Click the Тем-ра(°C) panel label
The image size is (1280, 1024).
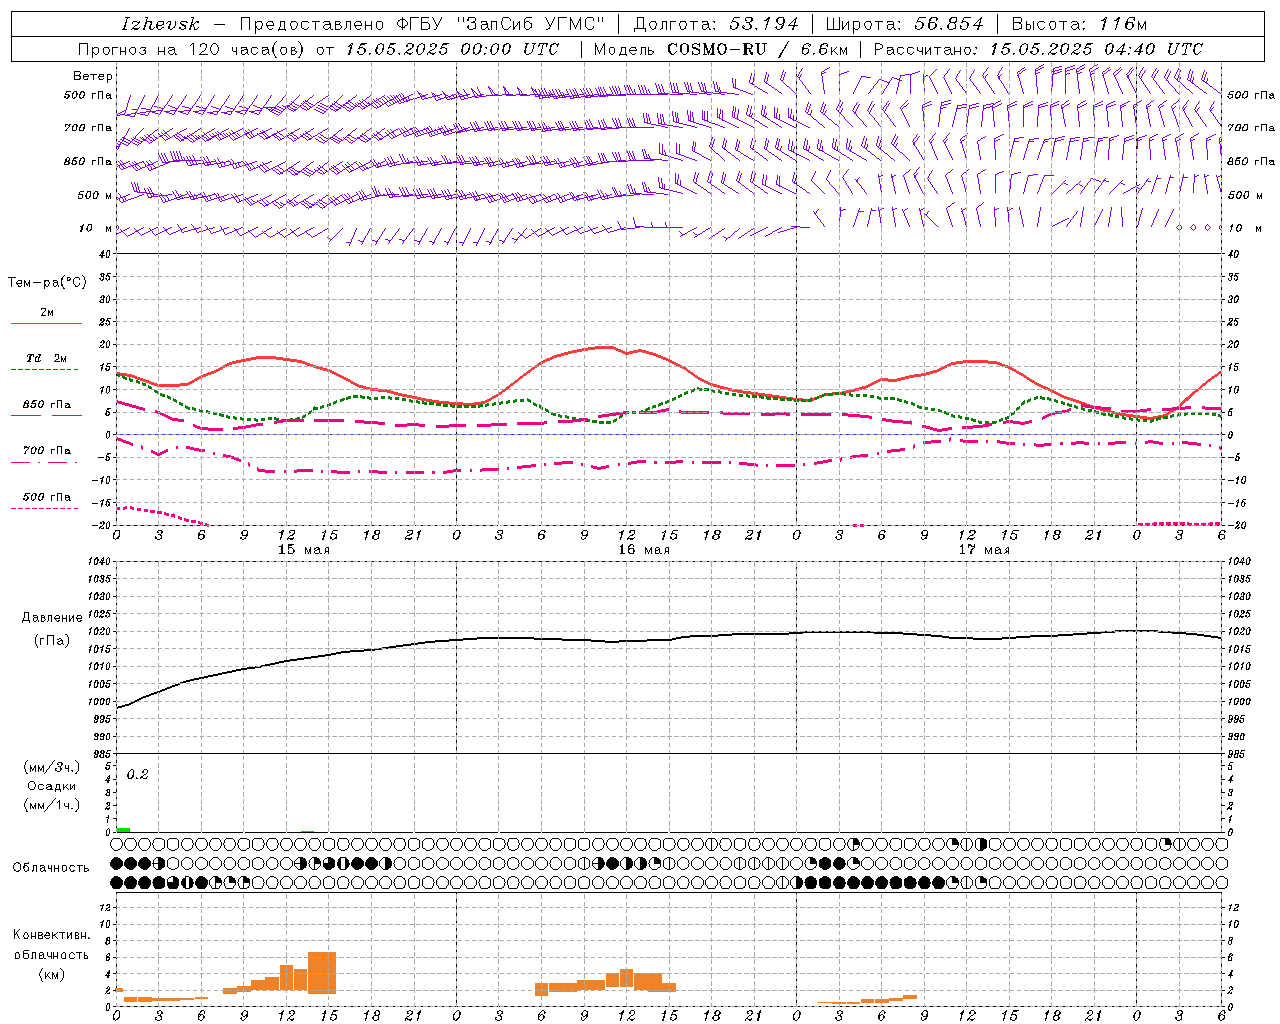47,283
